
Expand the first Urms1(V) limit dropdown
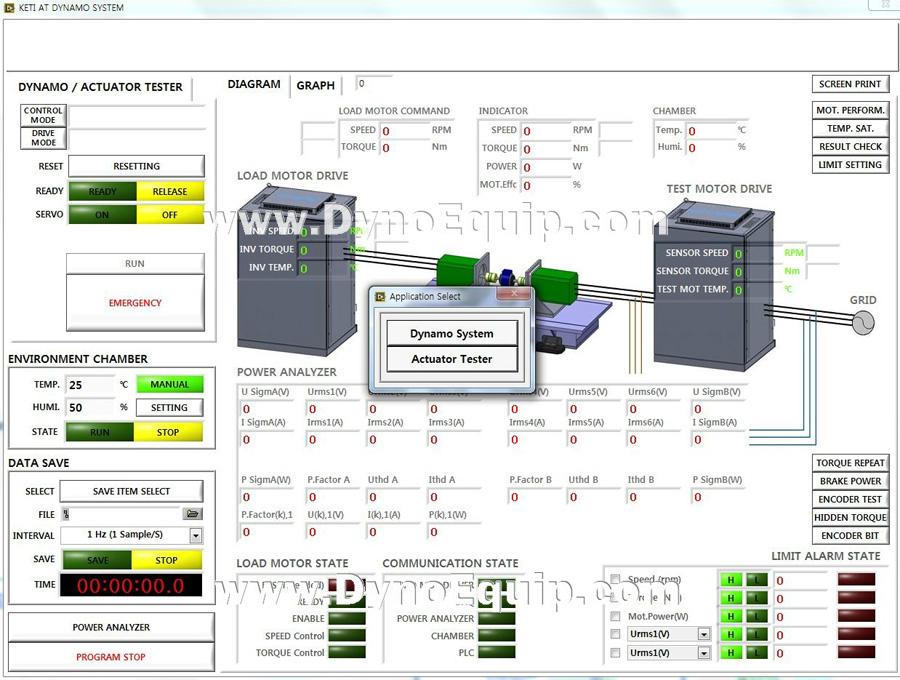click(x=703, y=634)
